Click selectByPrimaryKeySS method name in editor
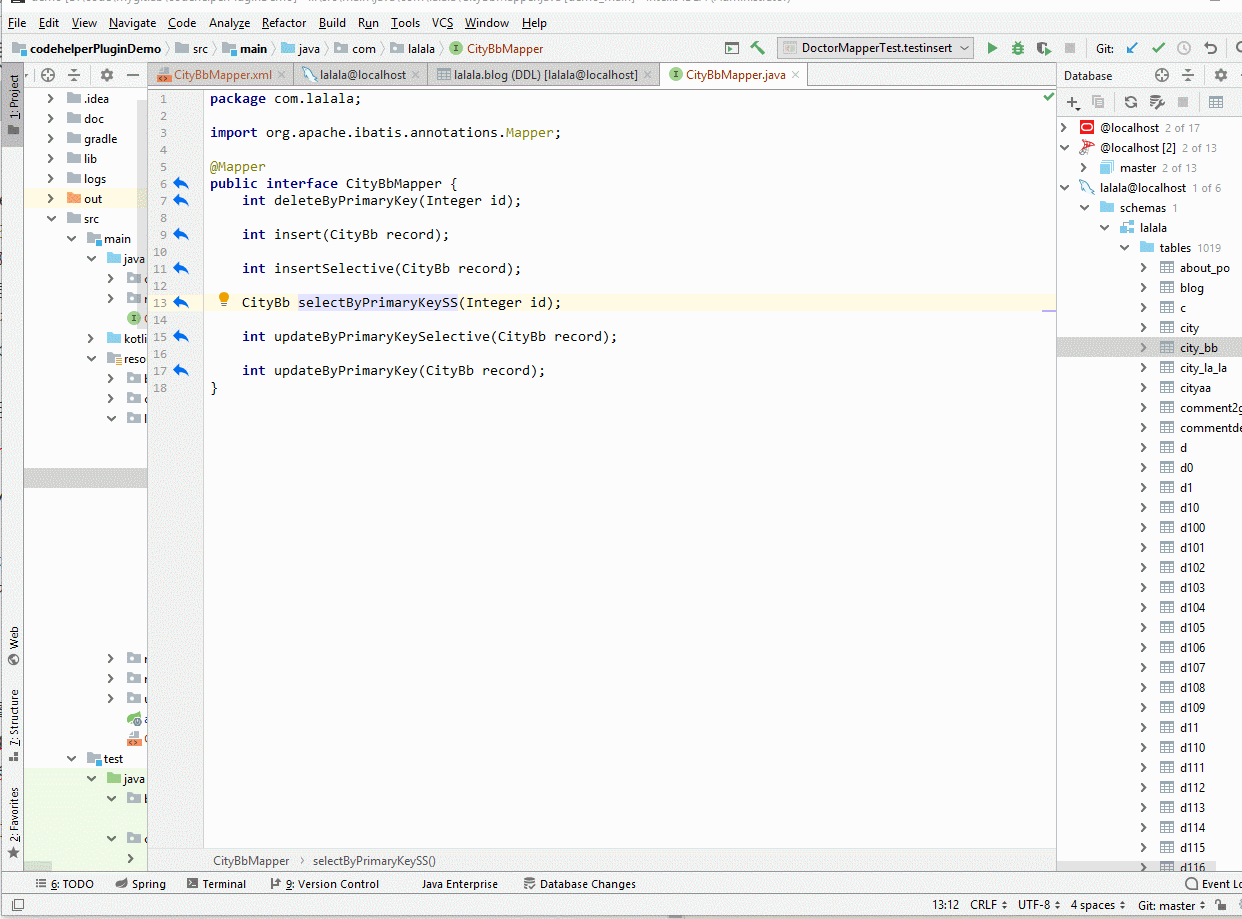 click(x=378, y=302)
